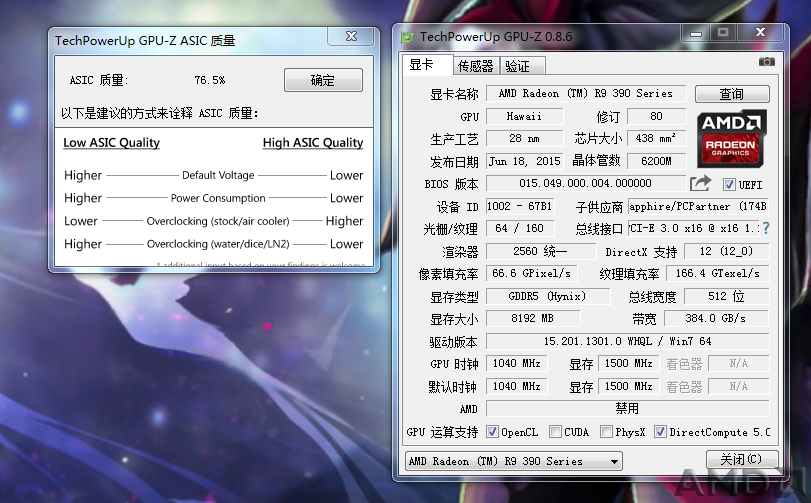811x503 pixels.
Task: Click the GPU clock 1040 MHz field
Action: tap(517, 363)
